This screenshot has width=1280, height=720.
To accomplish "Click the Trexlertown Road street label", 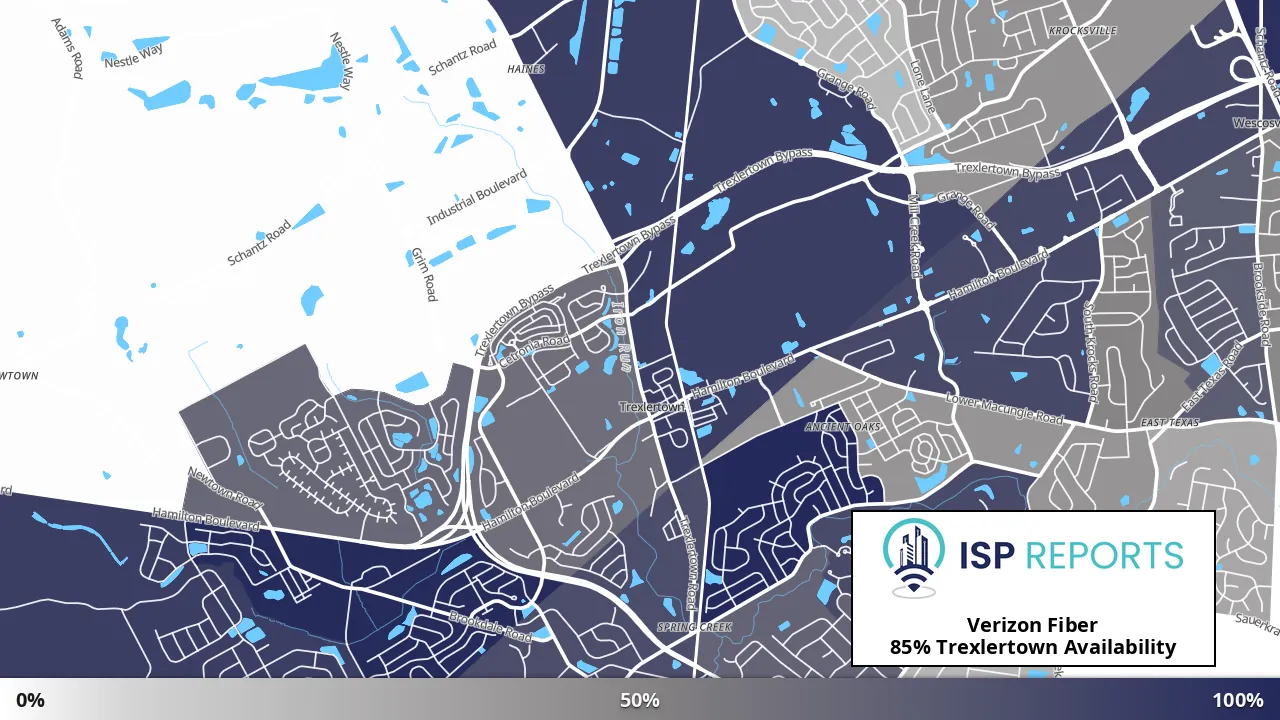I will coord(687,562).
